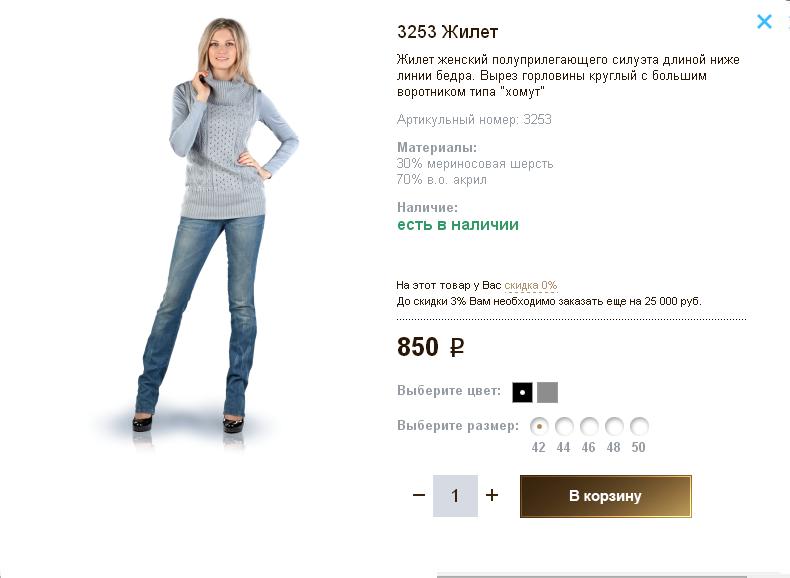The image size is (790, 578).
Task: Choose size 48 radio button
Action: coord(614,426)
